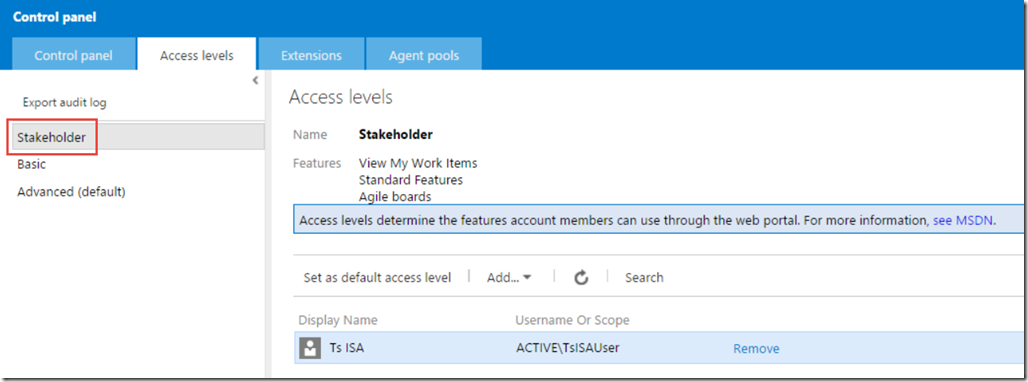Viewport: 1028px width, 382px height.
Task: Collapse the left pane with the arrow
Action: pos(256,81)
